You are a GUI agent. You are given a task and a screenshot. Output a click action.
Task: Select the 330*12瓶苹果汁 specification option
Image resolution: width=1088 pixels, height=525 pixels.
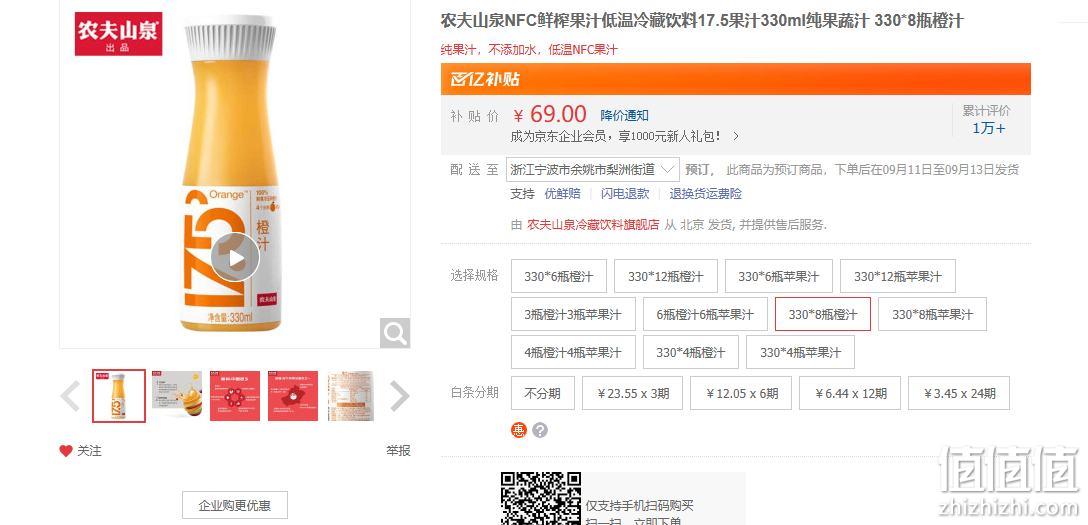pyautogui.click(x=897, y=276)
